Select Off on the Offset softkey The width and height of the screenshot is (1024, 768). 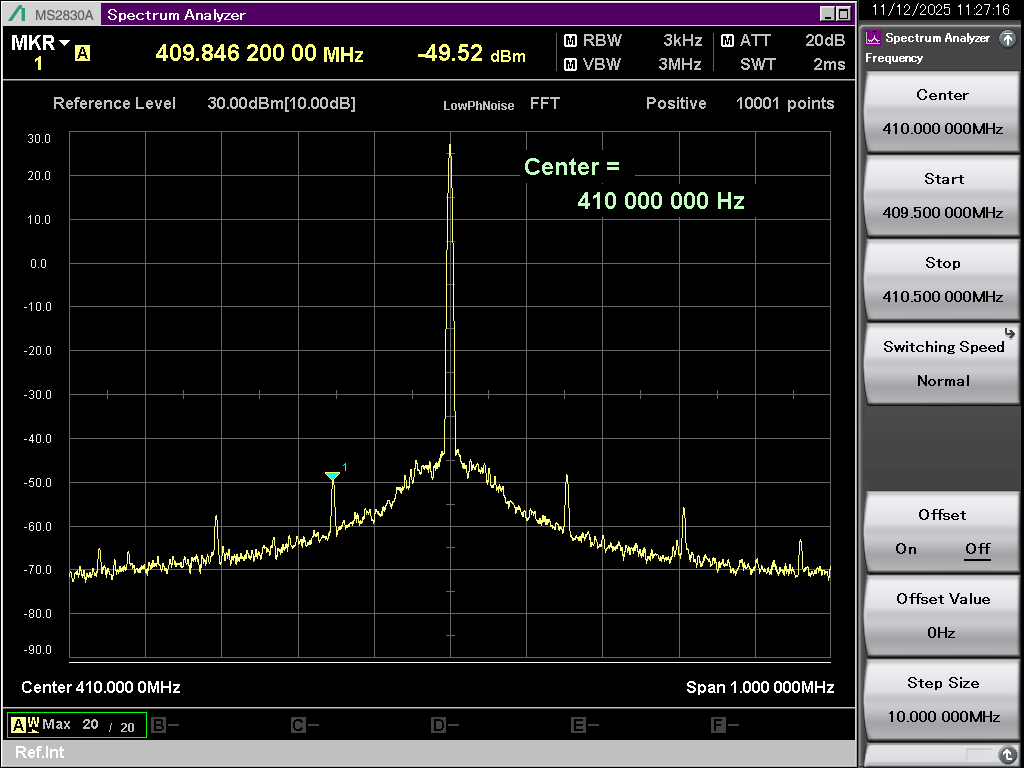click(x=977, y=549)
